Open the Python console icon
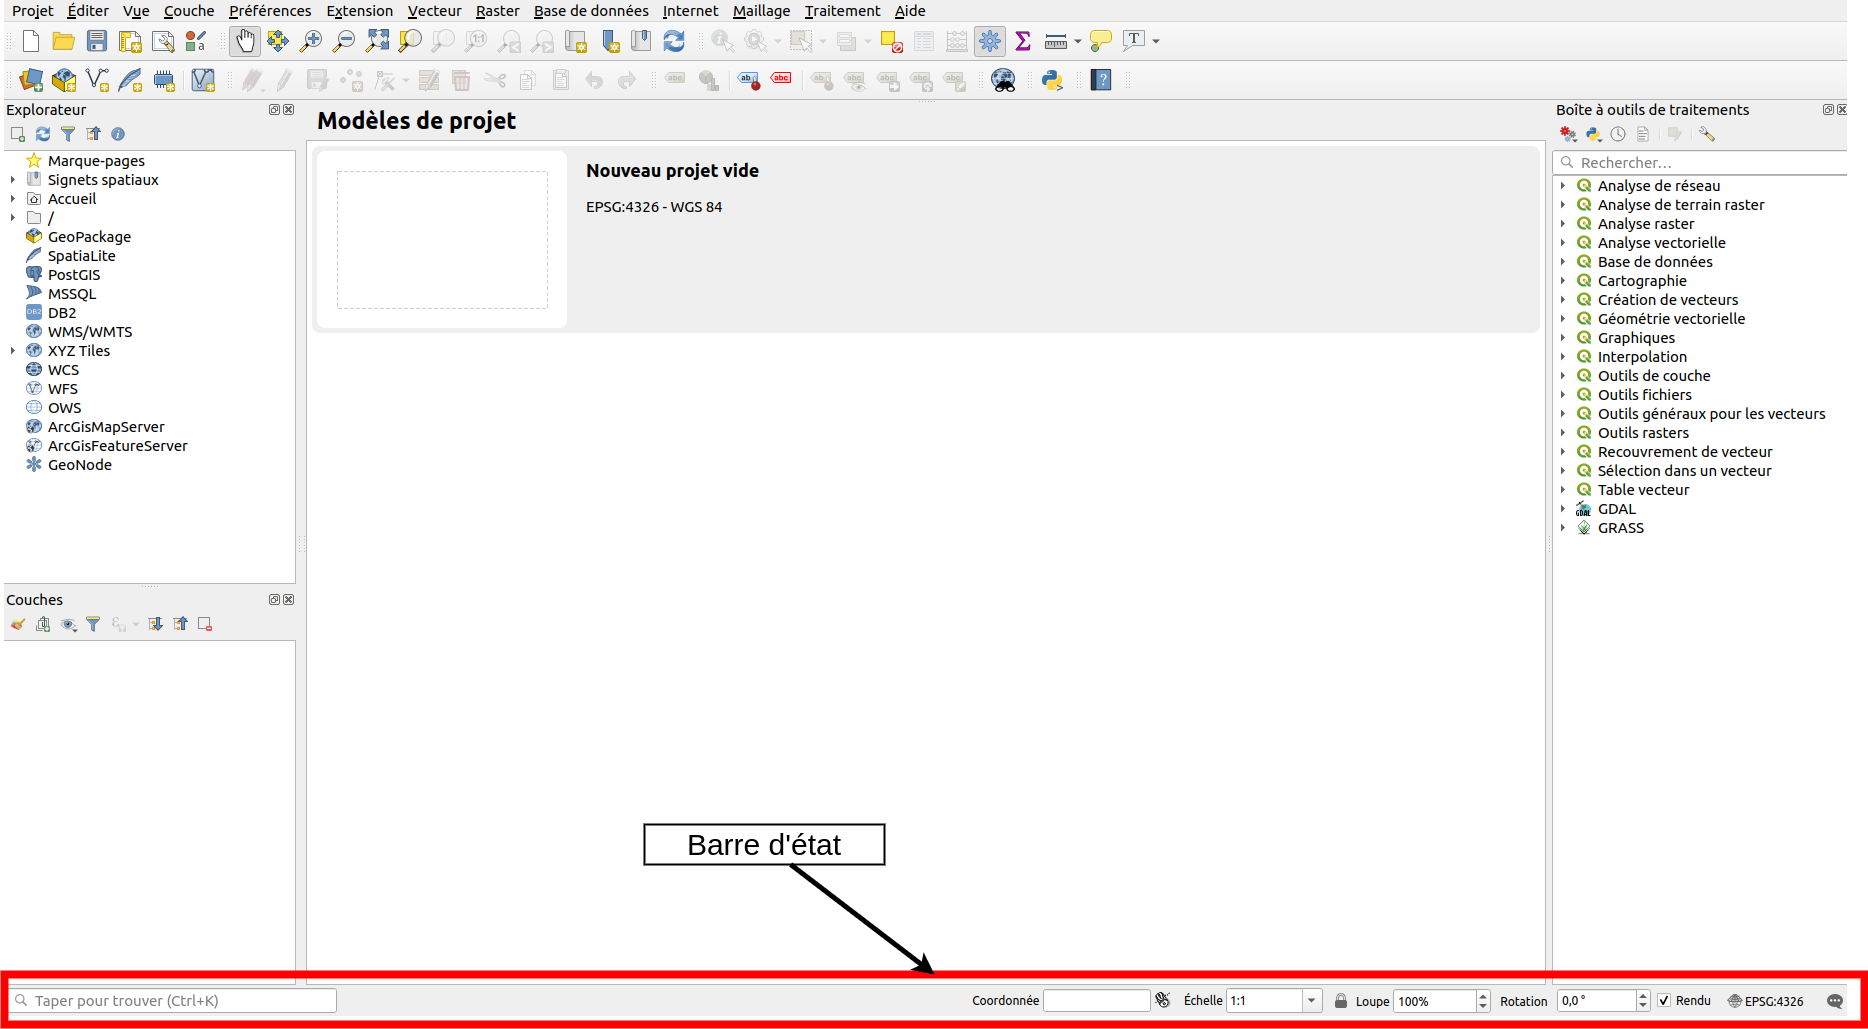 [x=1052, y=80]
